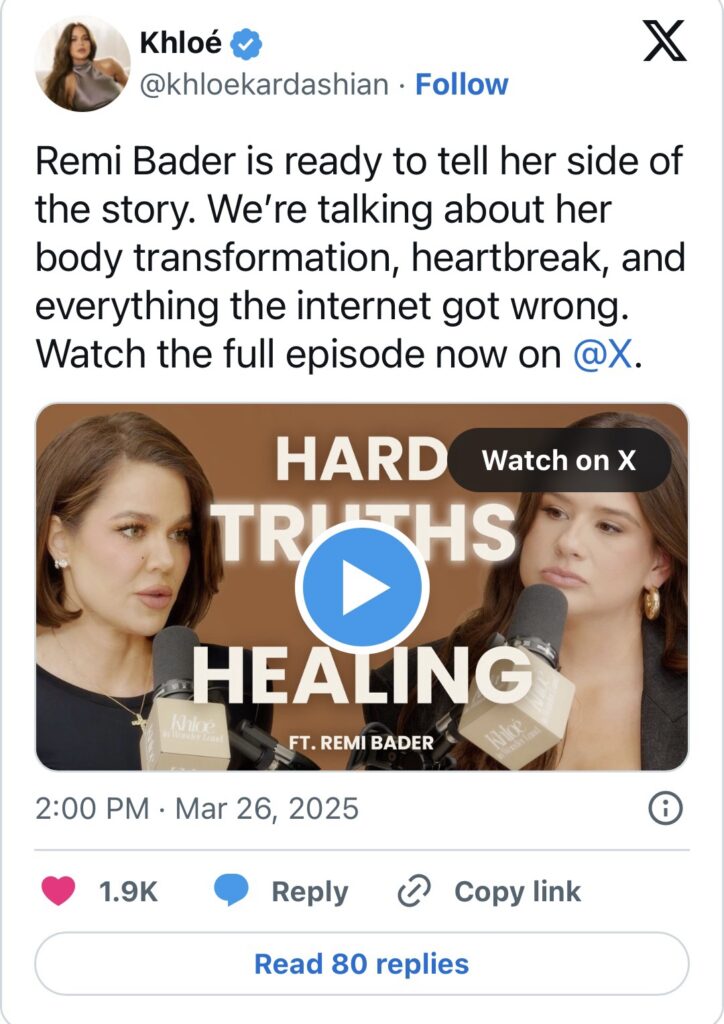
Task: Click the Reply text label
Action: 310,891
